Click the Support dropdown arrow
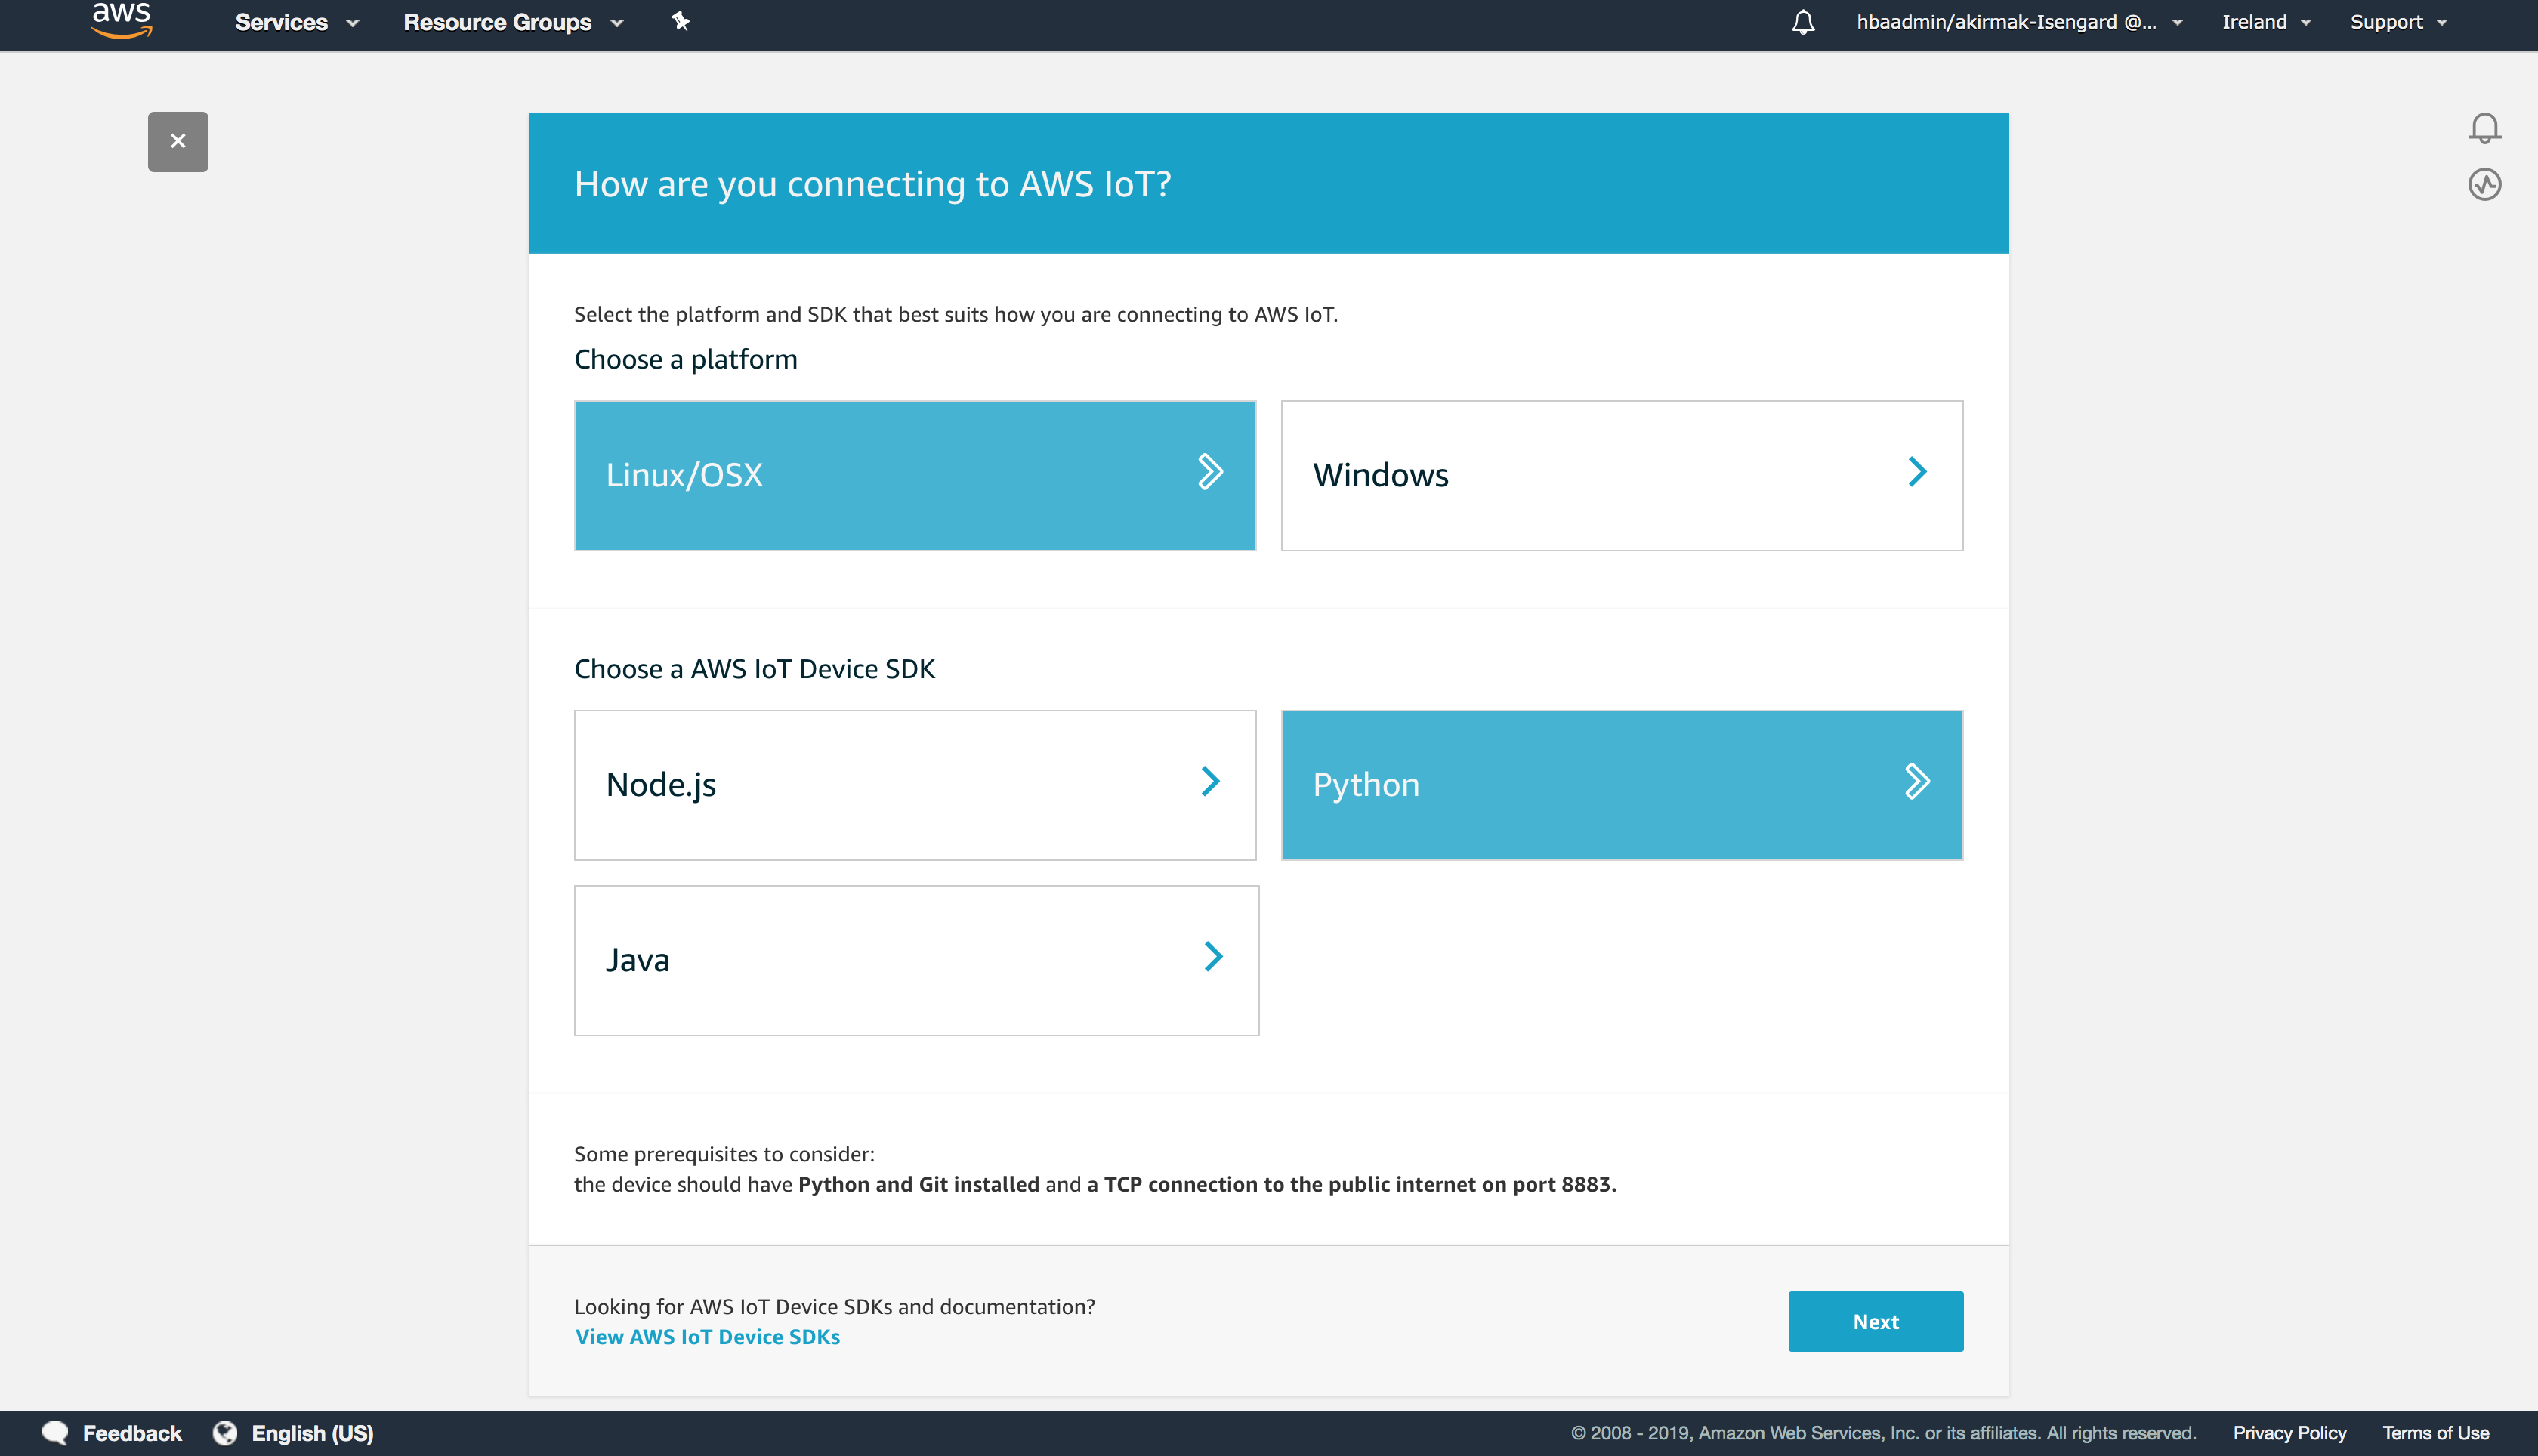Image resolution: width=2538 pixels, height=1456 pixels. point(2441,23)
